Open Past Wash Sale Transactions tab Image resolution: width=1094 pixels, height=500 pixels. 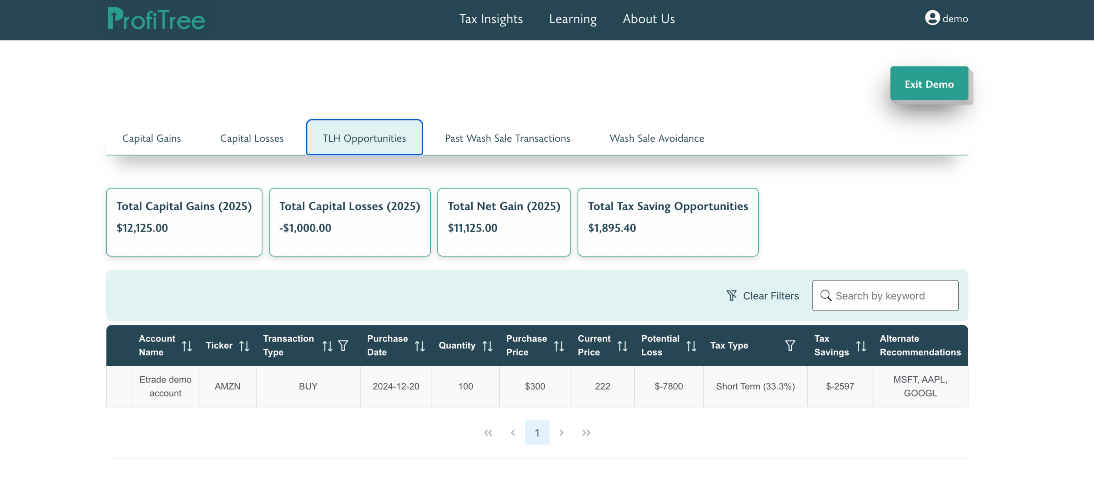[508, 138]
